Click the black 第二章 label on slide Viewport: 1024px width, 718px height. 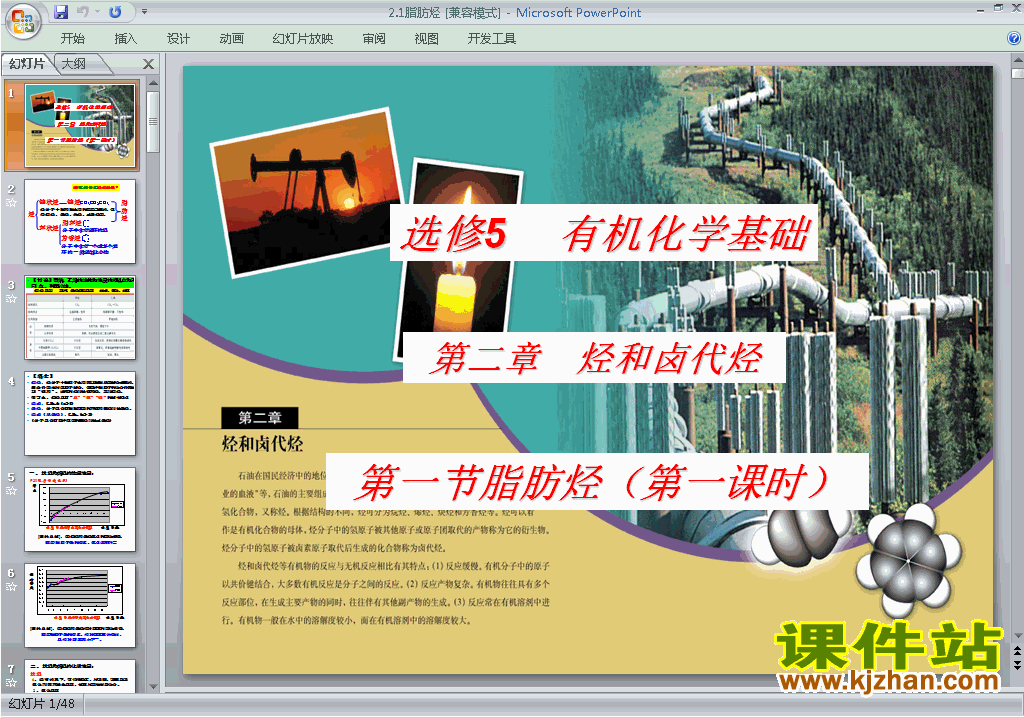point(260,417)
